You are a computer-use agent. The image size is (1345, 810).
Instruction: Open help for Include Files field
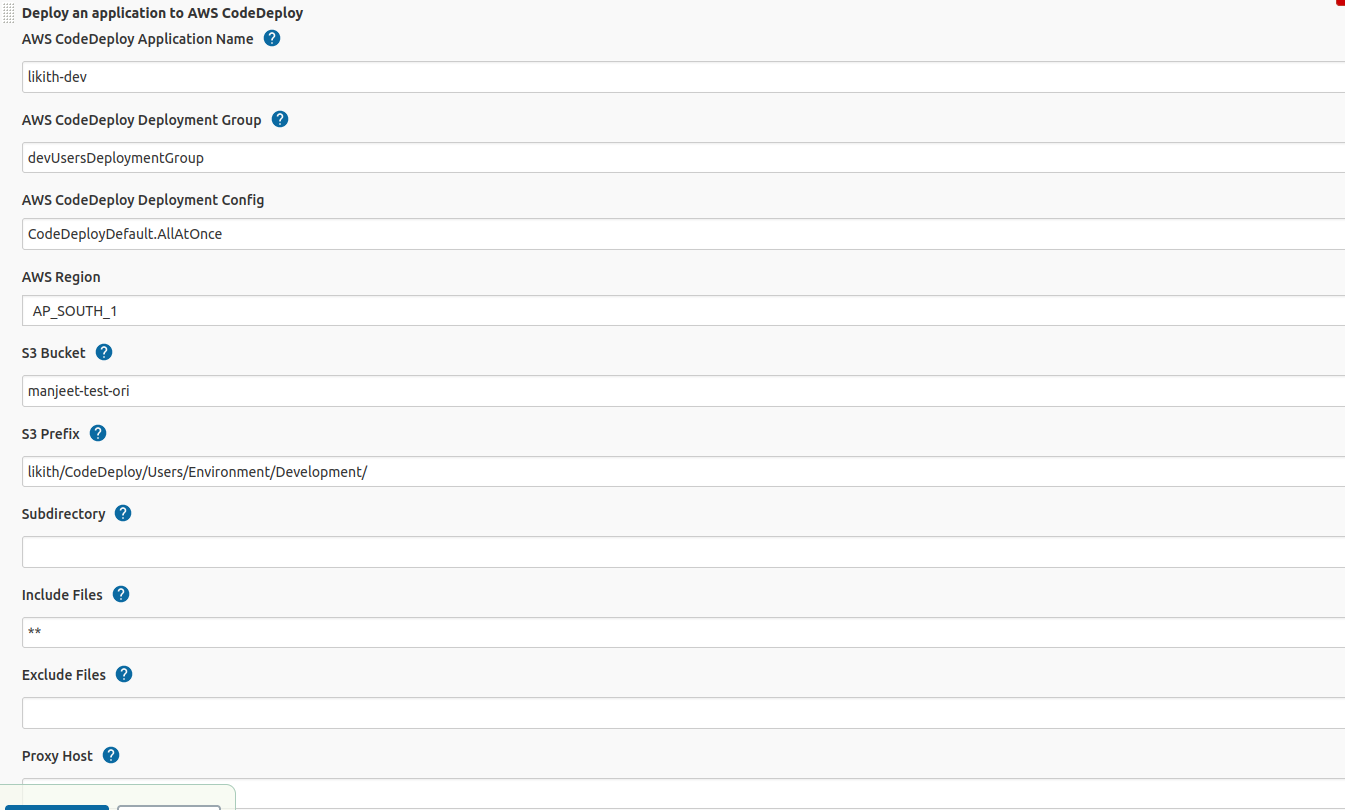pos(120,593)
